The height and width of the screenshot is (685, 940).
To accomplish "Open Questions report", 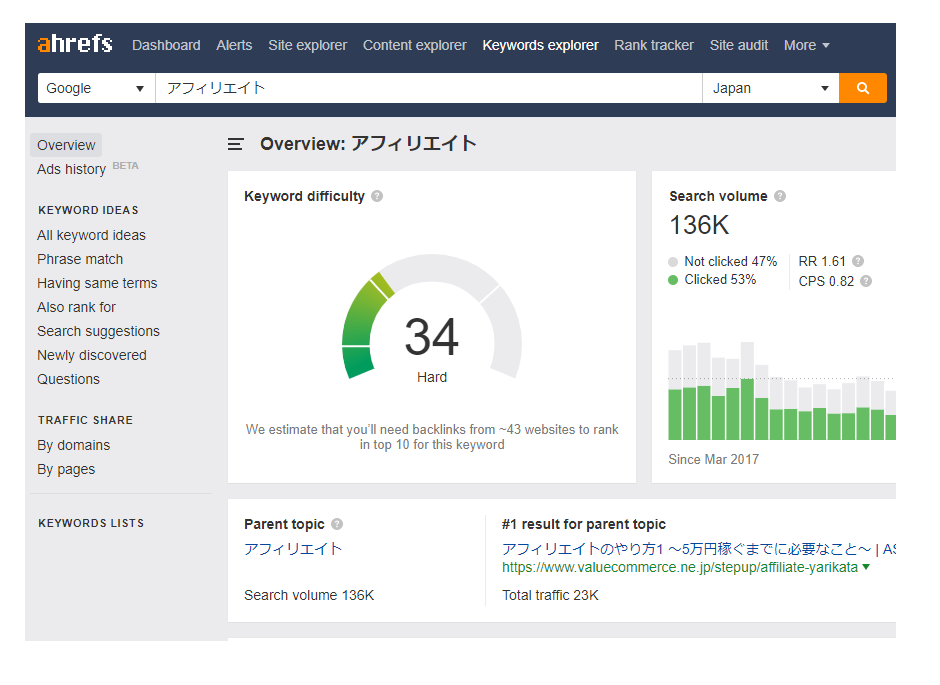I will pyautogui.click(x=68, y=379).
